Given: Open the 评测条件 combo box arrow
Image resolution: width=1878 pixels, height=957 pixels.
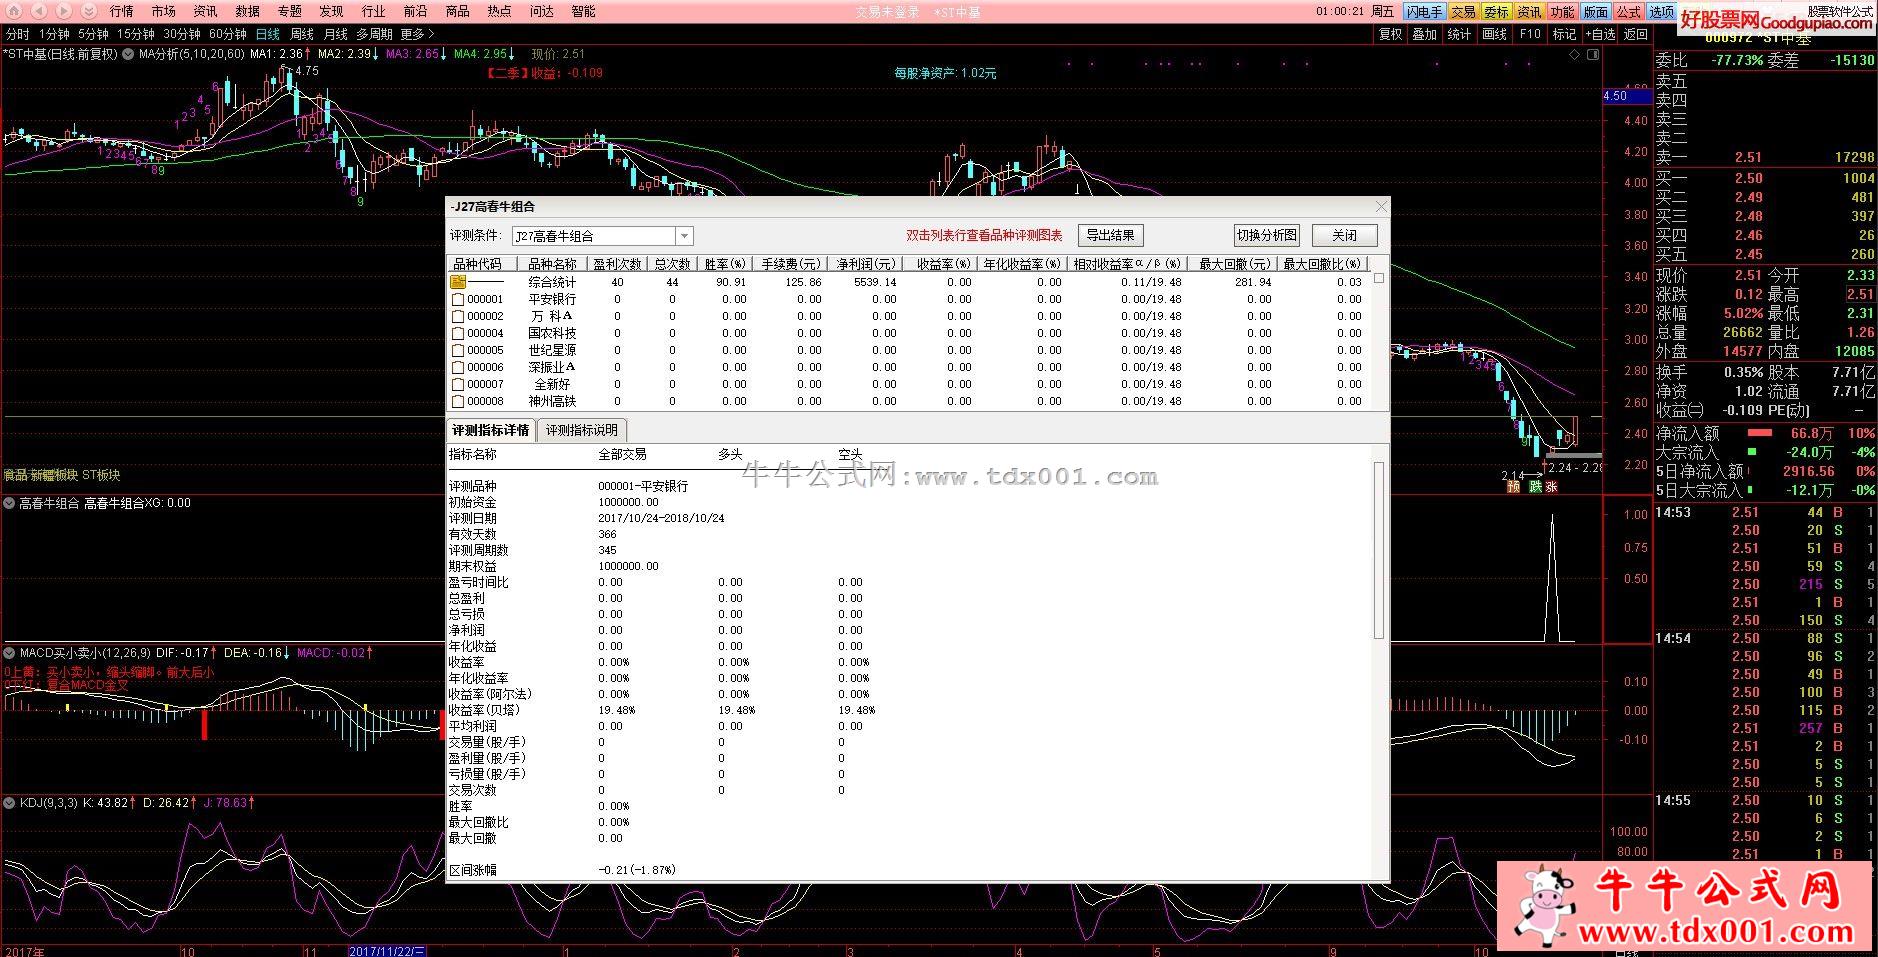Looking at the screenshot, I should click(684, 236).
